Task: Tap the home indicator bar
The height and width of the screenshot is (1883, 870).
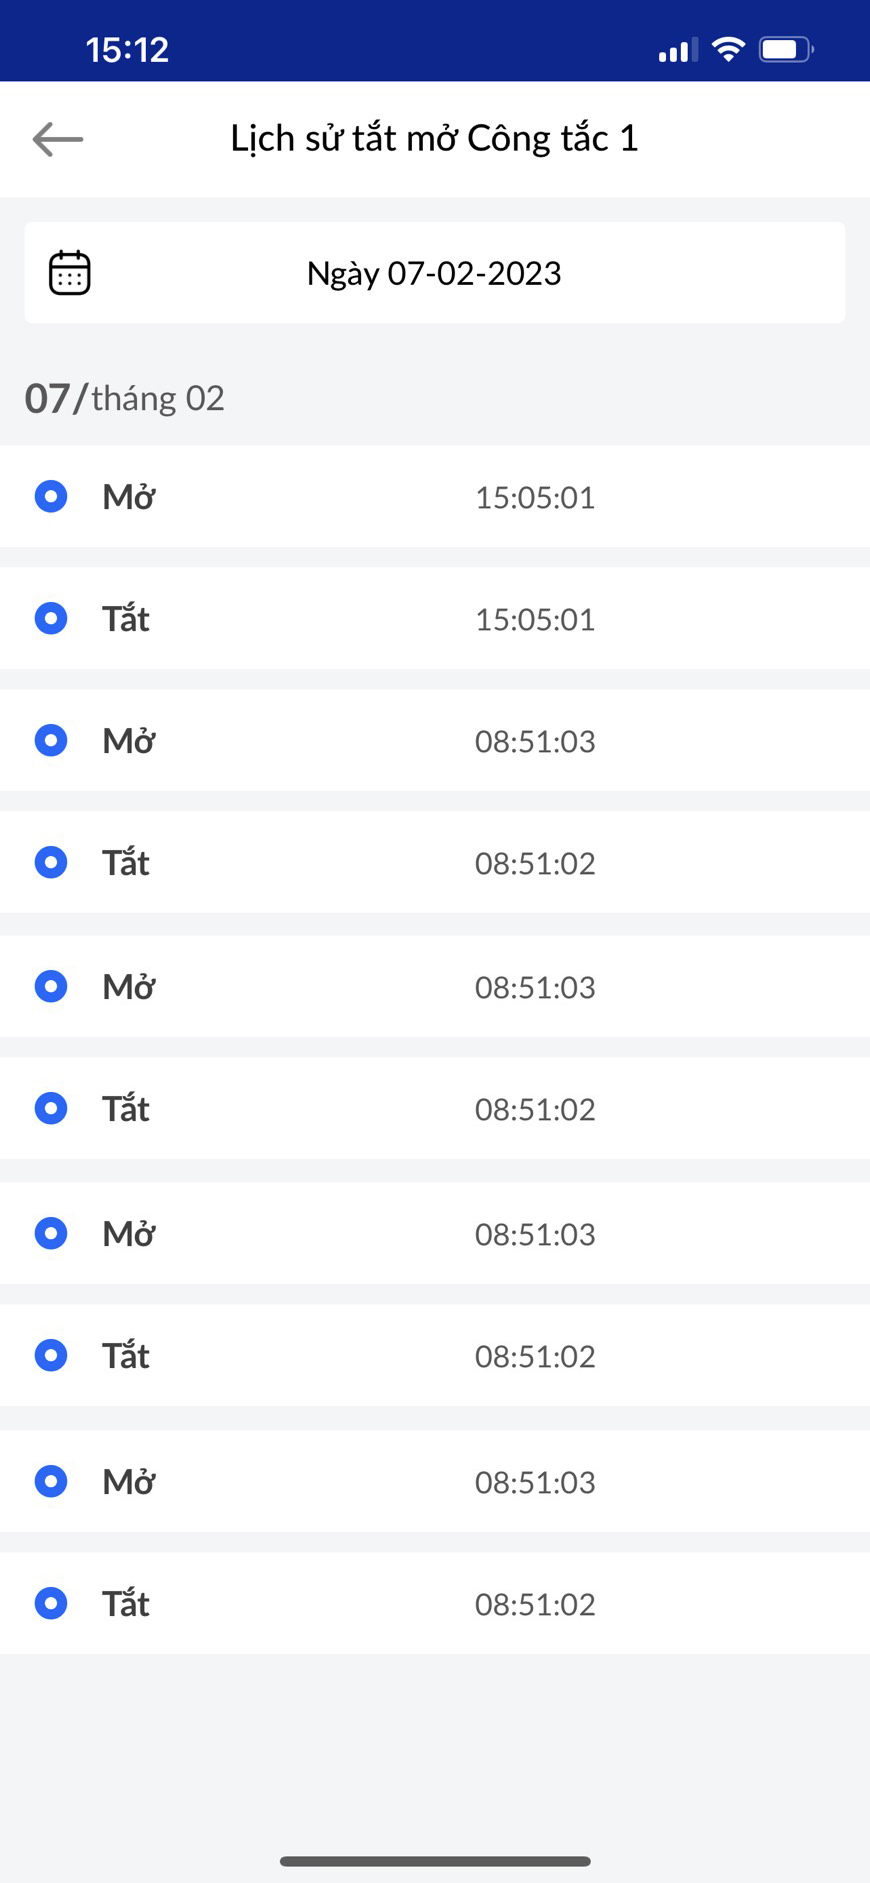Action: tap(435, 1861)
